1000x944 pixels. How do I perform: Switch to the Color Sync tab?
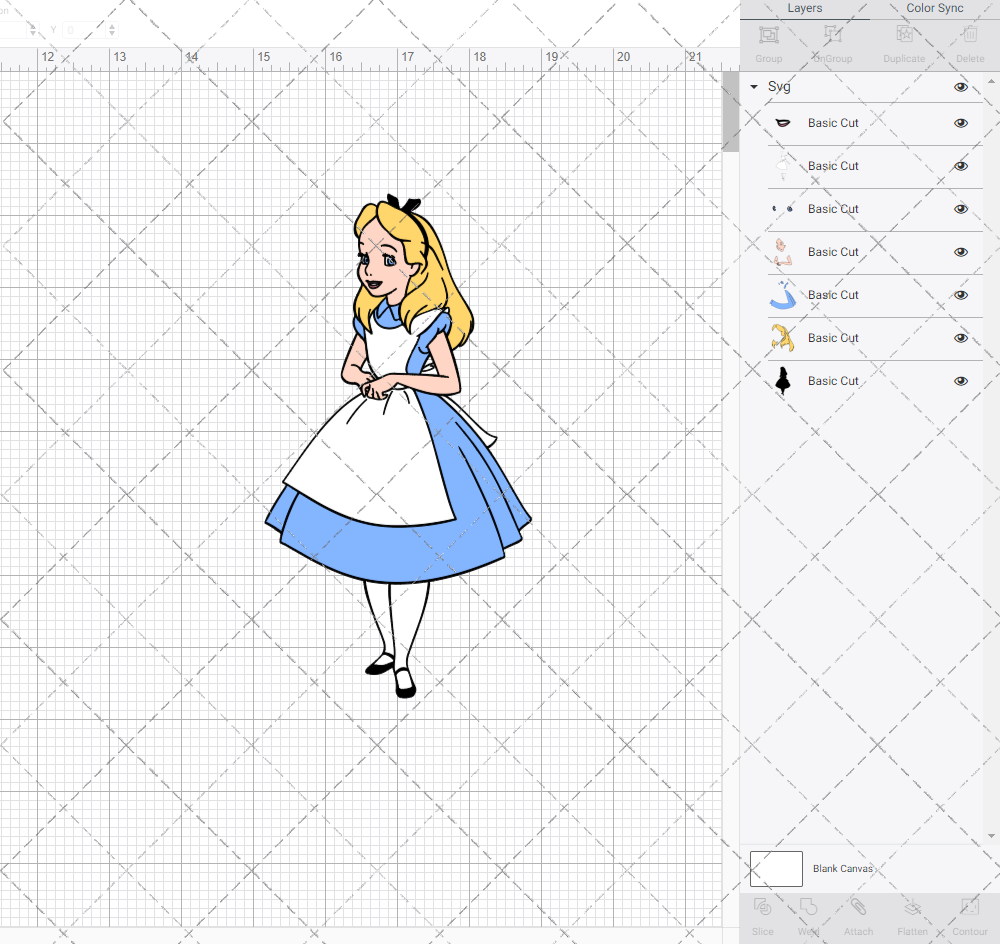point(934,9)
